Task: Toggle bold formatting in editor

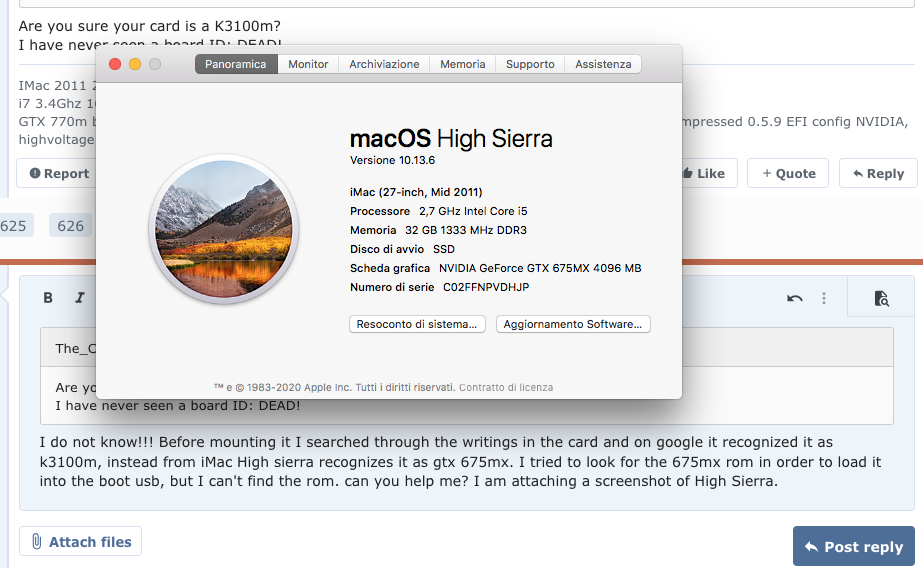Action: click(x=48, y=298)
